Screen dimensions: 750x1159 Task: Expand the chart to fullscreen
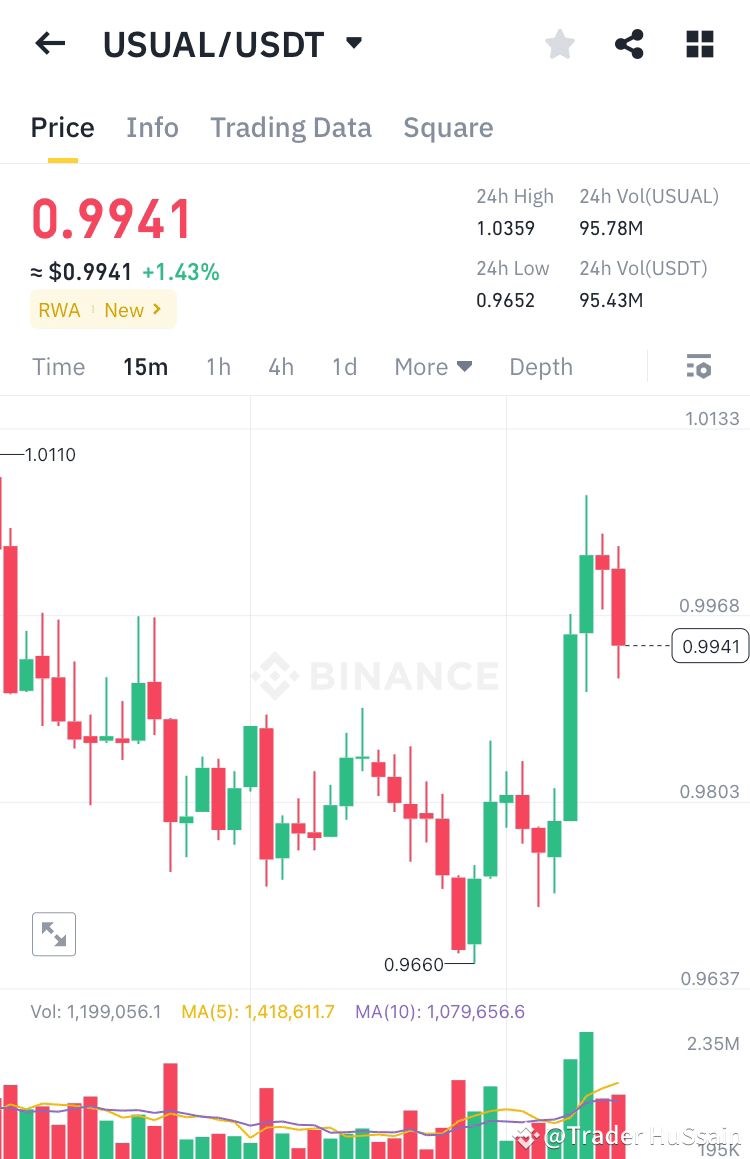click(54, 934)
